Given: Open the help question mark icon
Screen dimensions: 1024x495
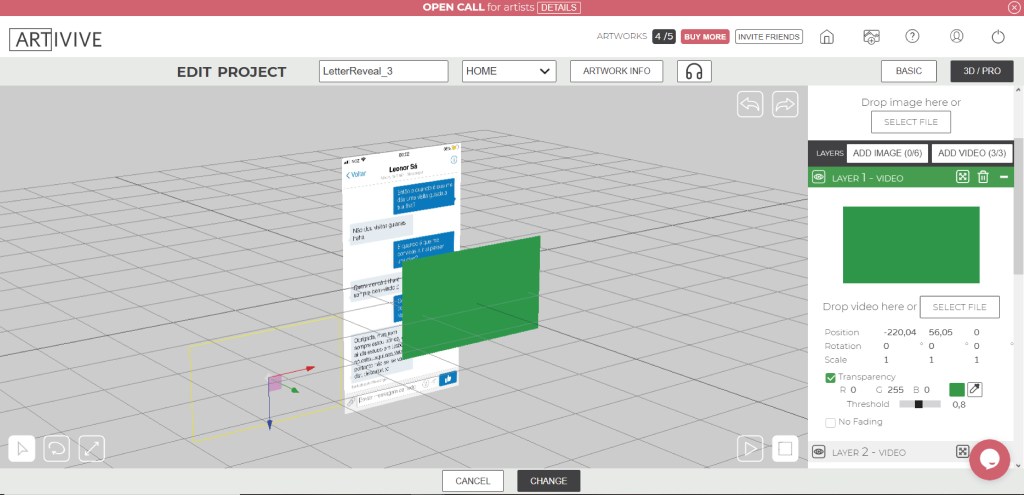Looking at the screenshot, I should [x=912, y=37].
